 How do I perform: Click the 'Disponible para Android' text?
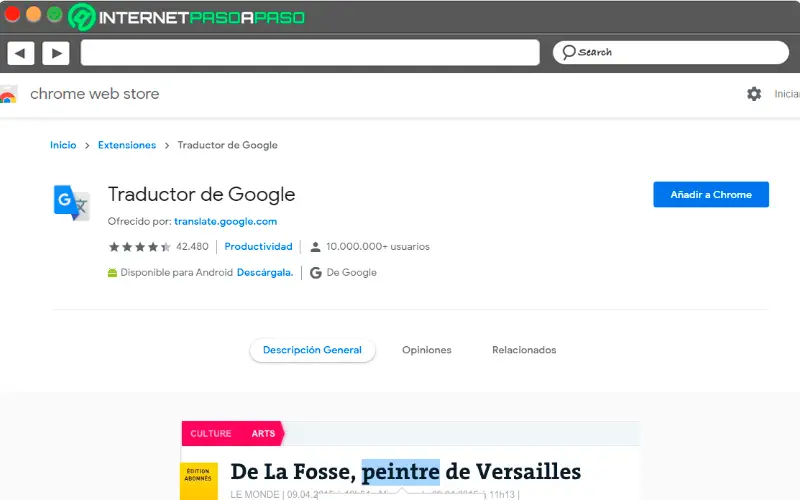pos(177,272)
